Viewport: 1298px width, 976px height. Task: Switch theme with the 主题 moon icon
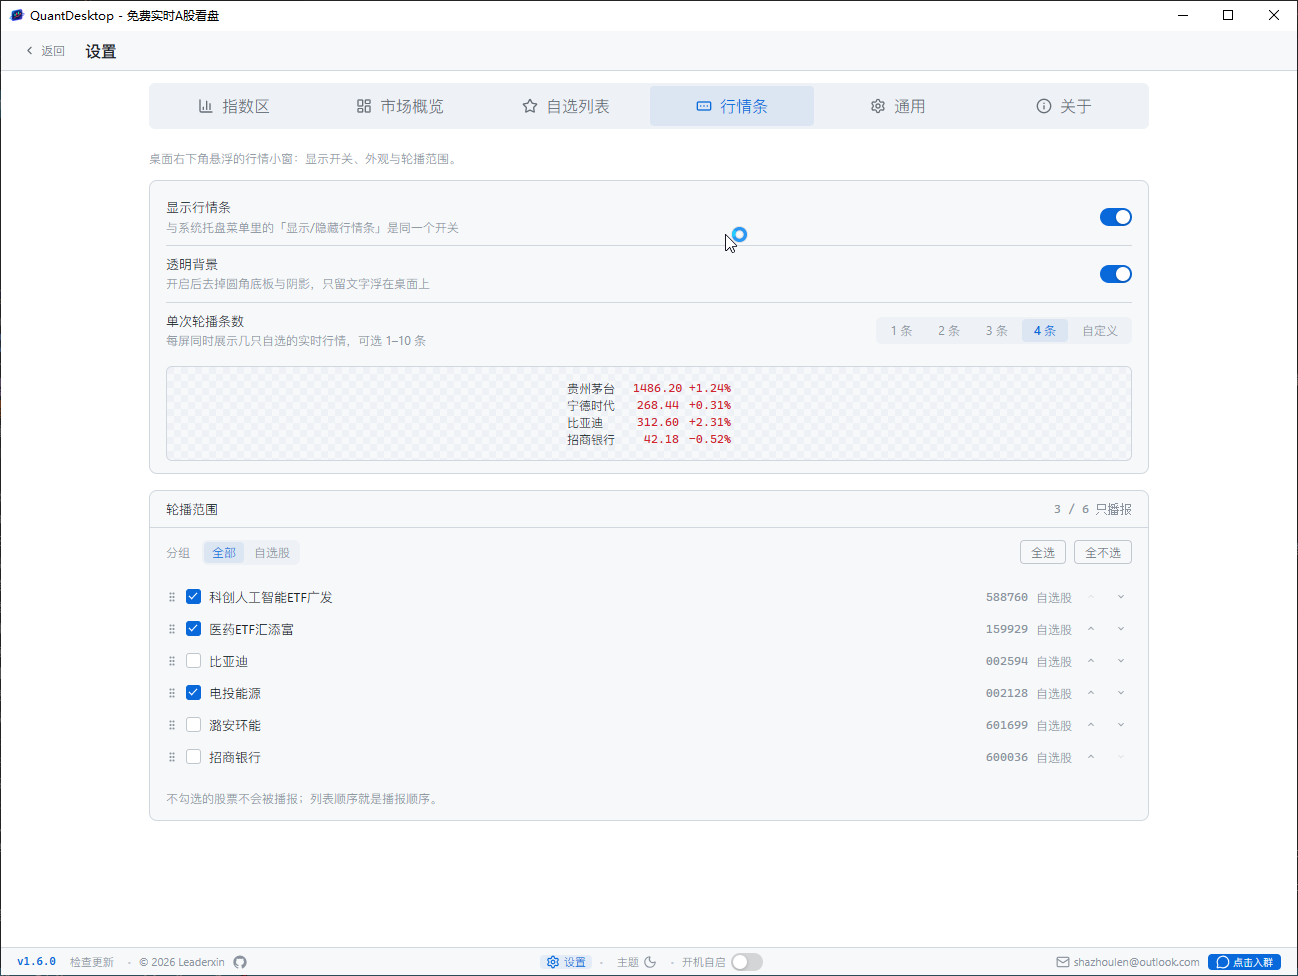coord(650,962)
